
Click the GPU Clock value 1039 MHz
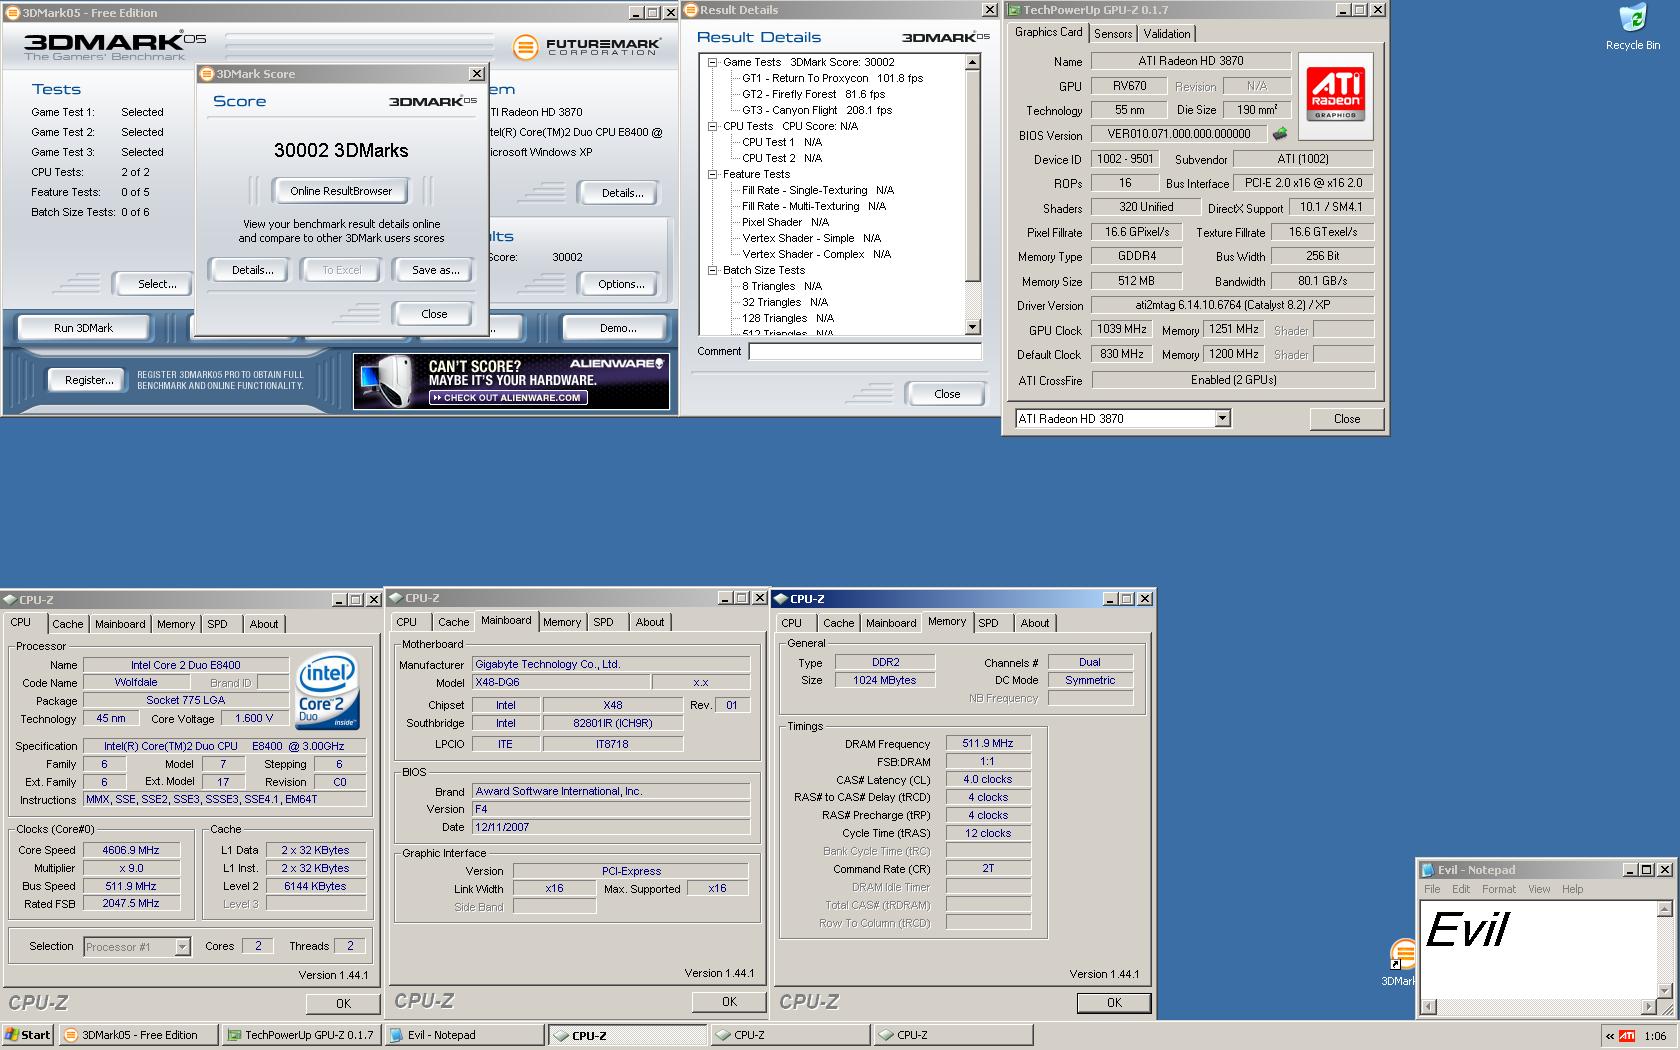(x=1122, y=329)
